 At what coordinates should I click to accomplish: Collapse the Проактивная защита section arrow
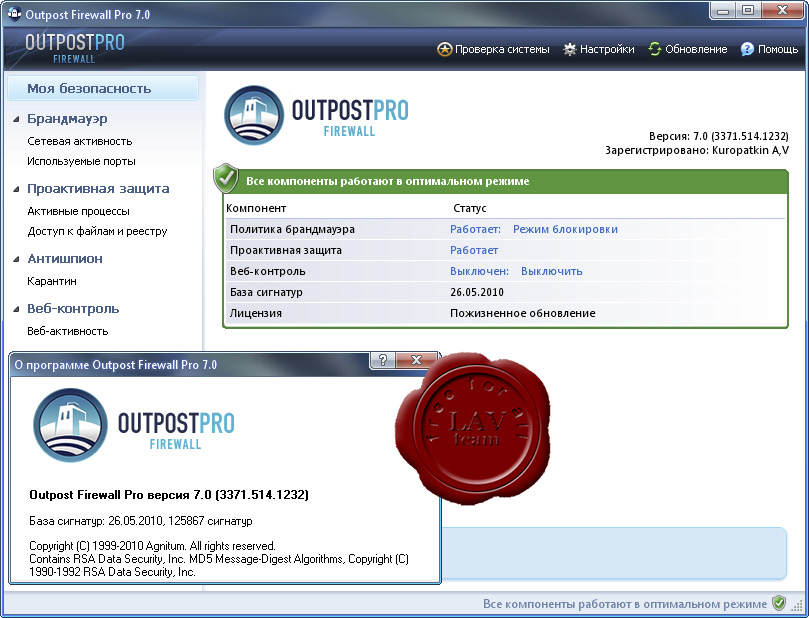click(17, 189)
